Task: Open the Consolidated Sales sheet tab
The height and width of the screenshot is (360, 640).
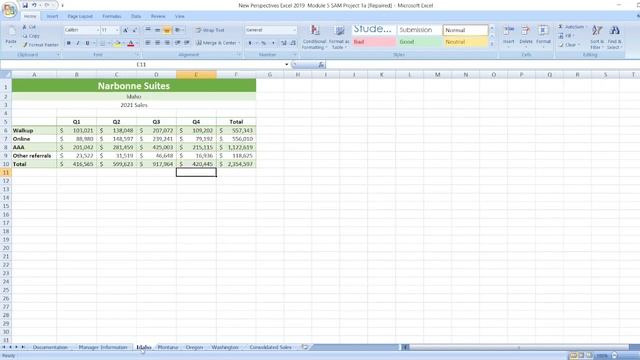Action: click(270, 347)
